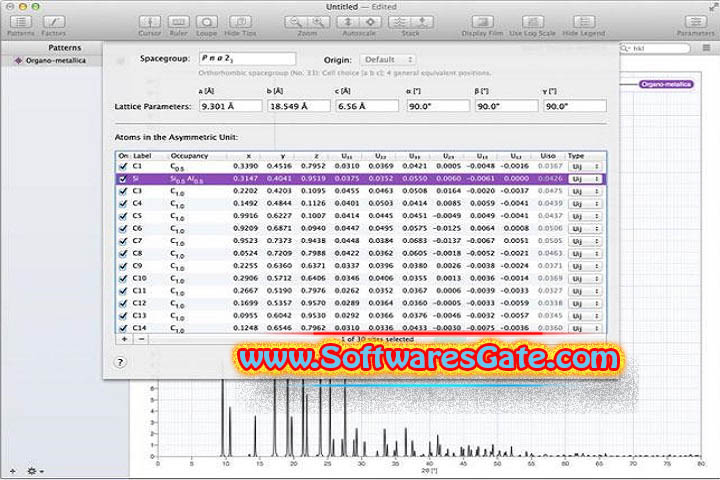Click the alpha angle field showing 90.0°
The image size is (720, 480).
coord(438,106)
